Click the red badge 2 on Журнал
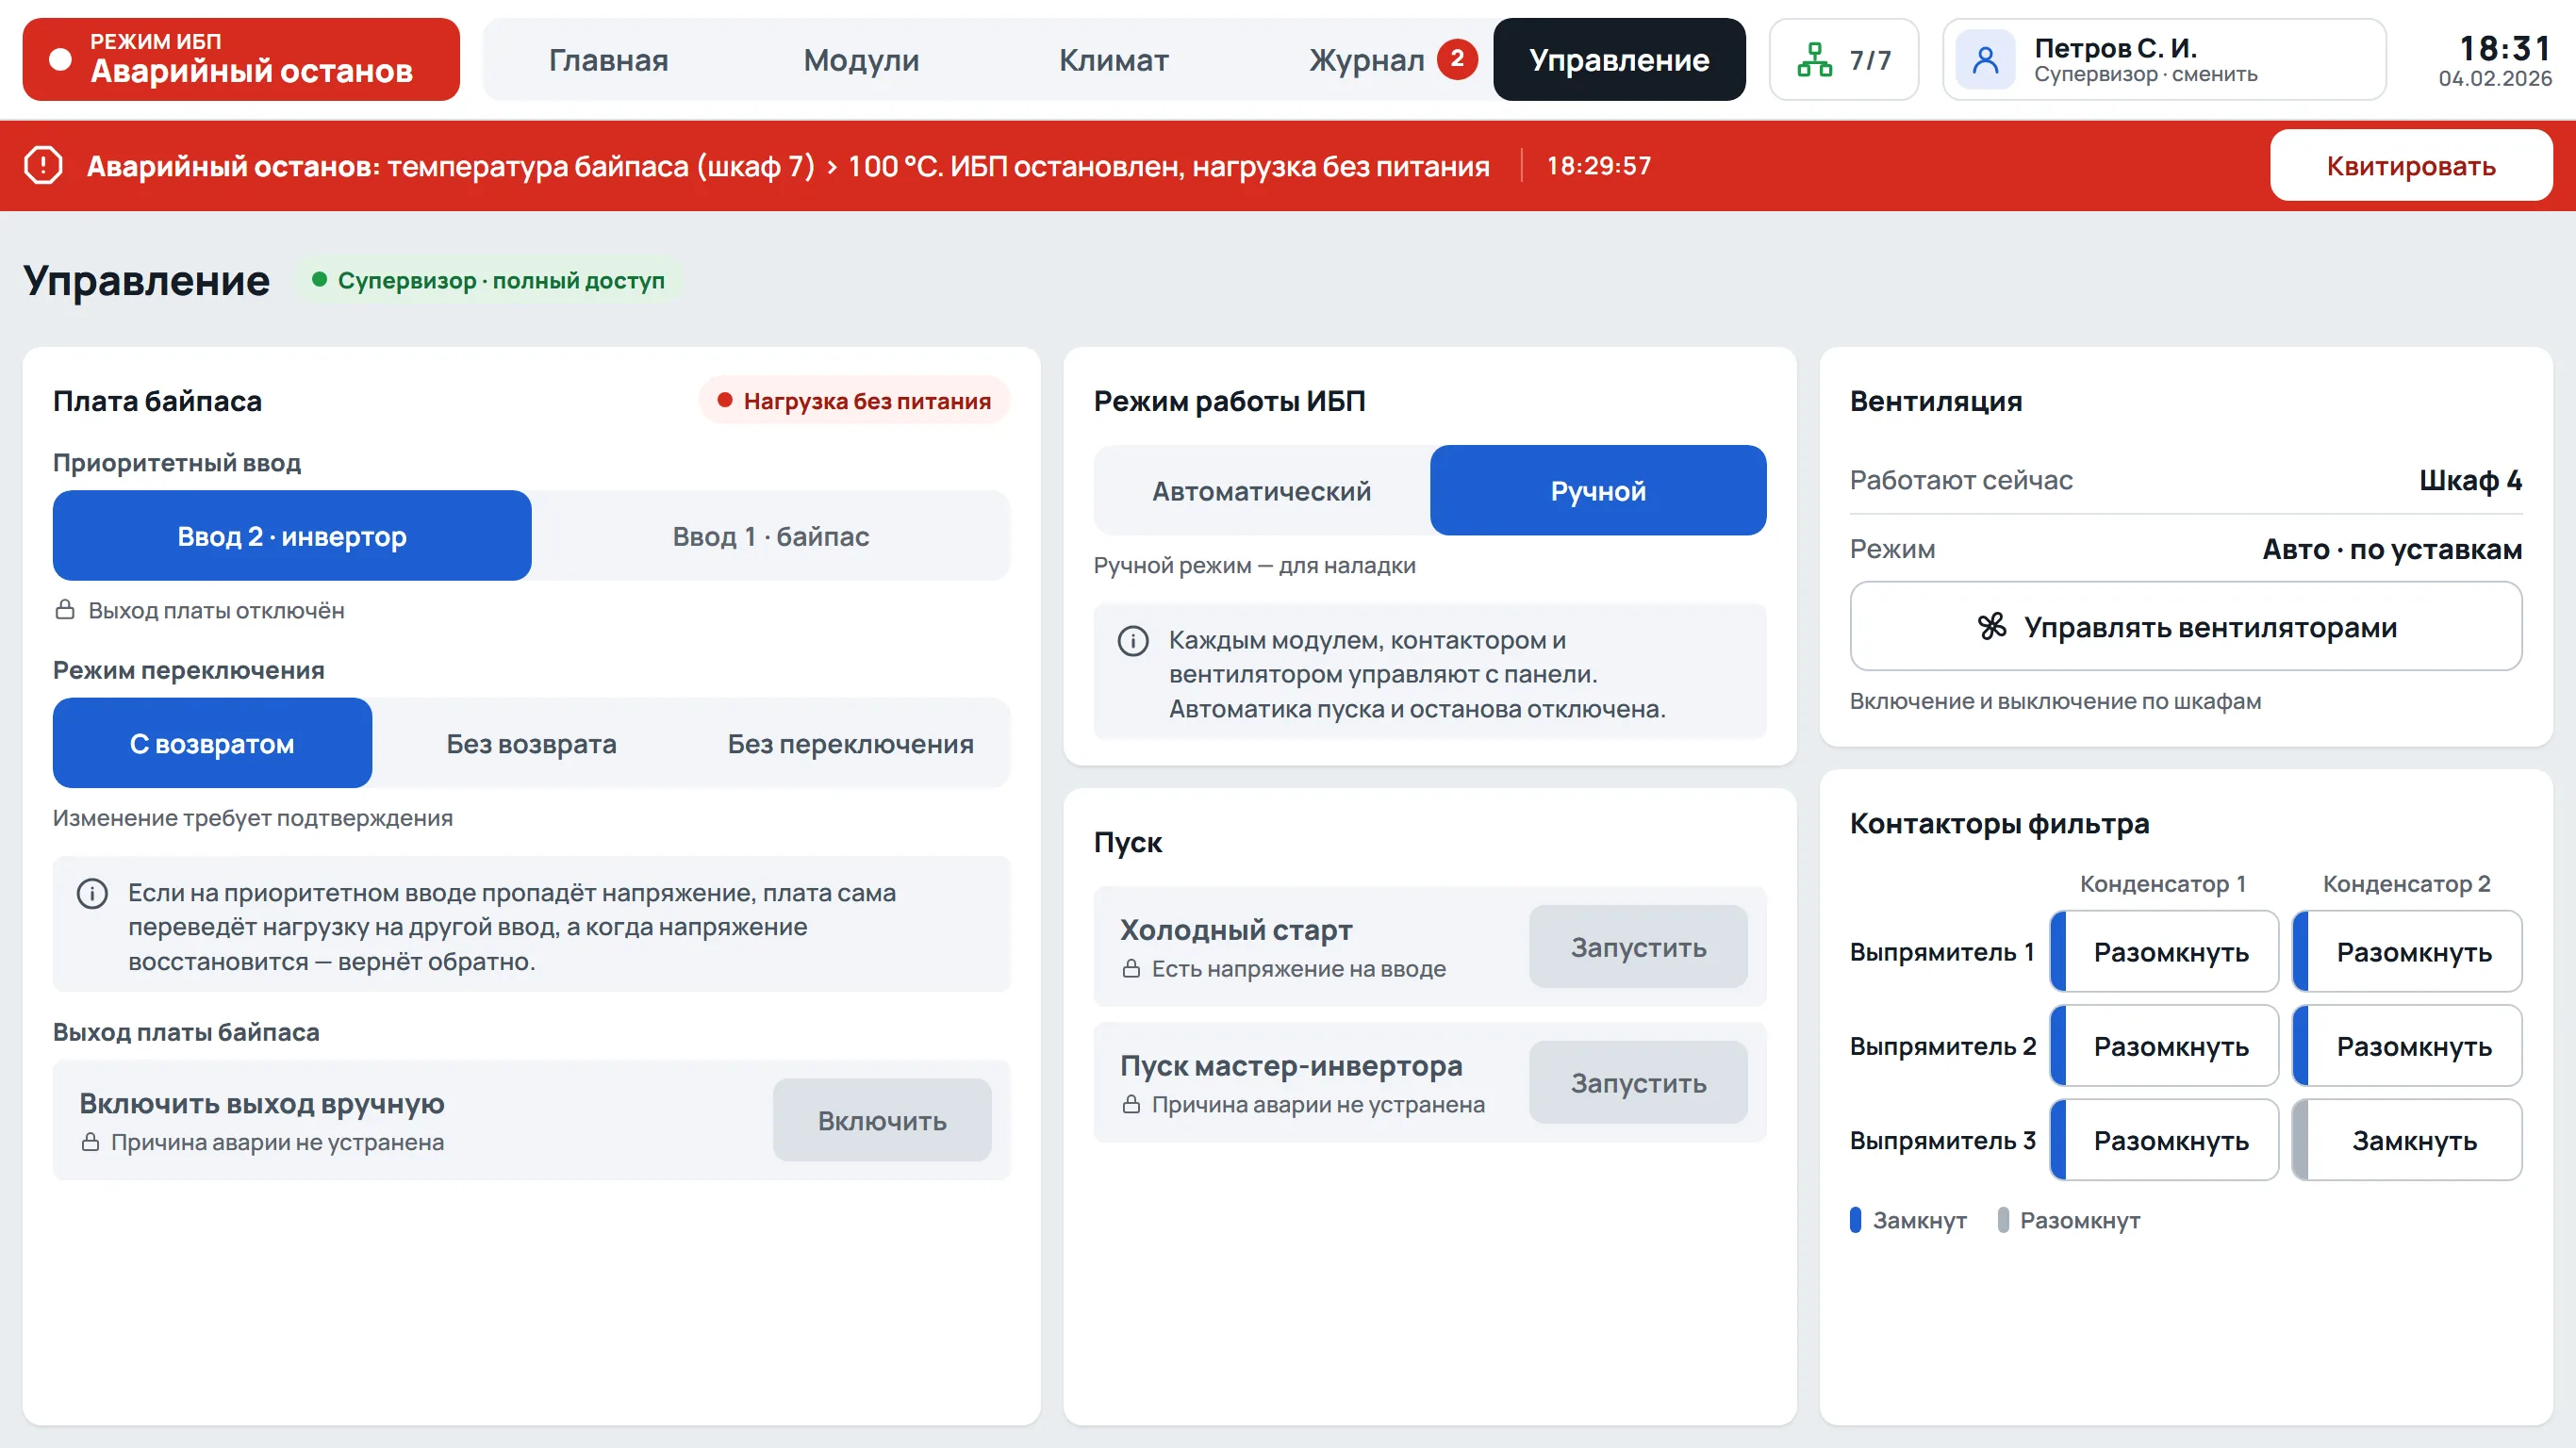Screen dimensions: 2576x1448 1457,59
